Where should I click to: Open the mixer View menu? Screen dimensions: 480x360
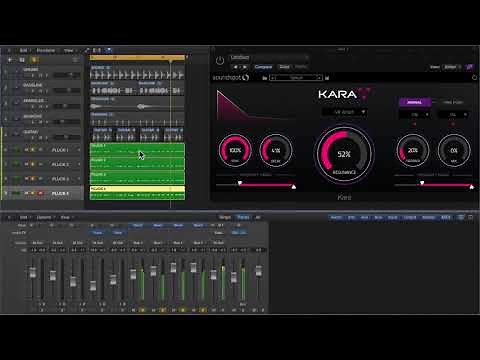click(65, 217)
